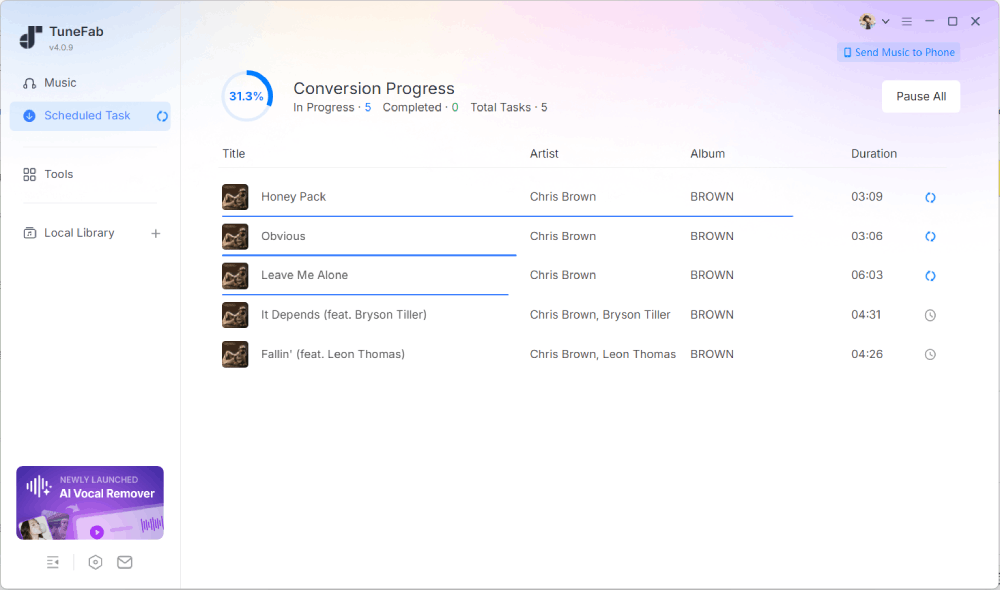1000x590 pixels.
Task: Open settings via the hexagon icon
Action: [x=95, y=562]
